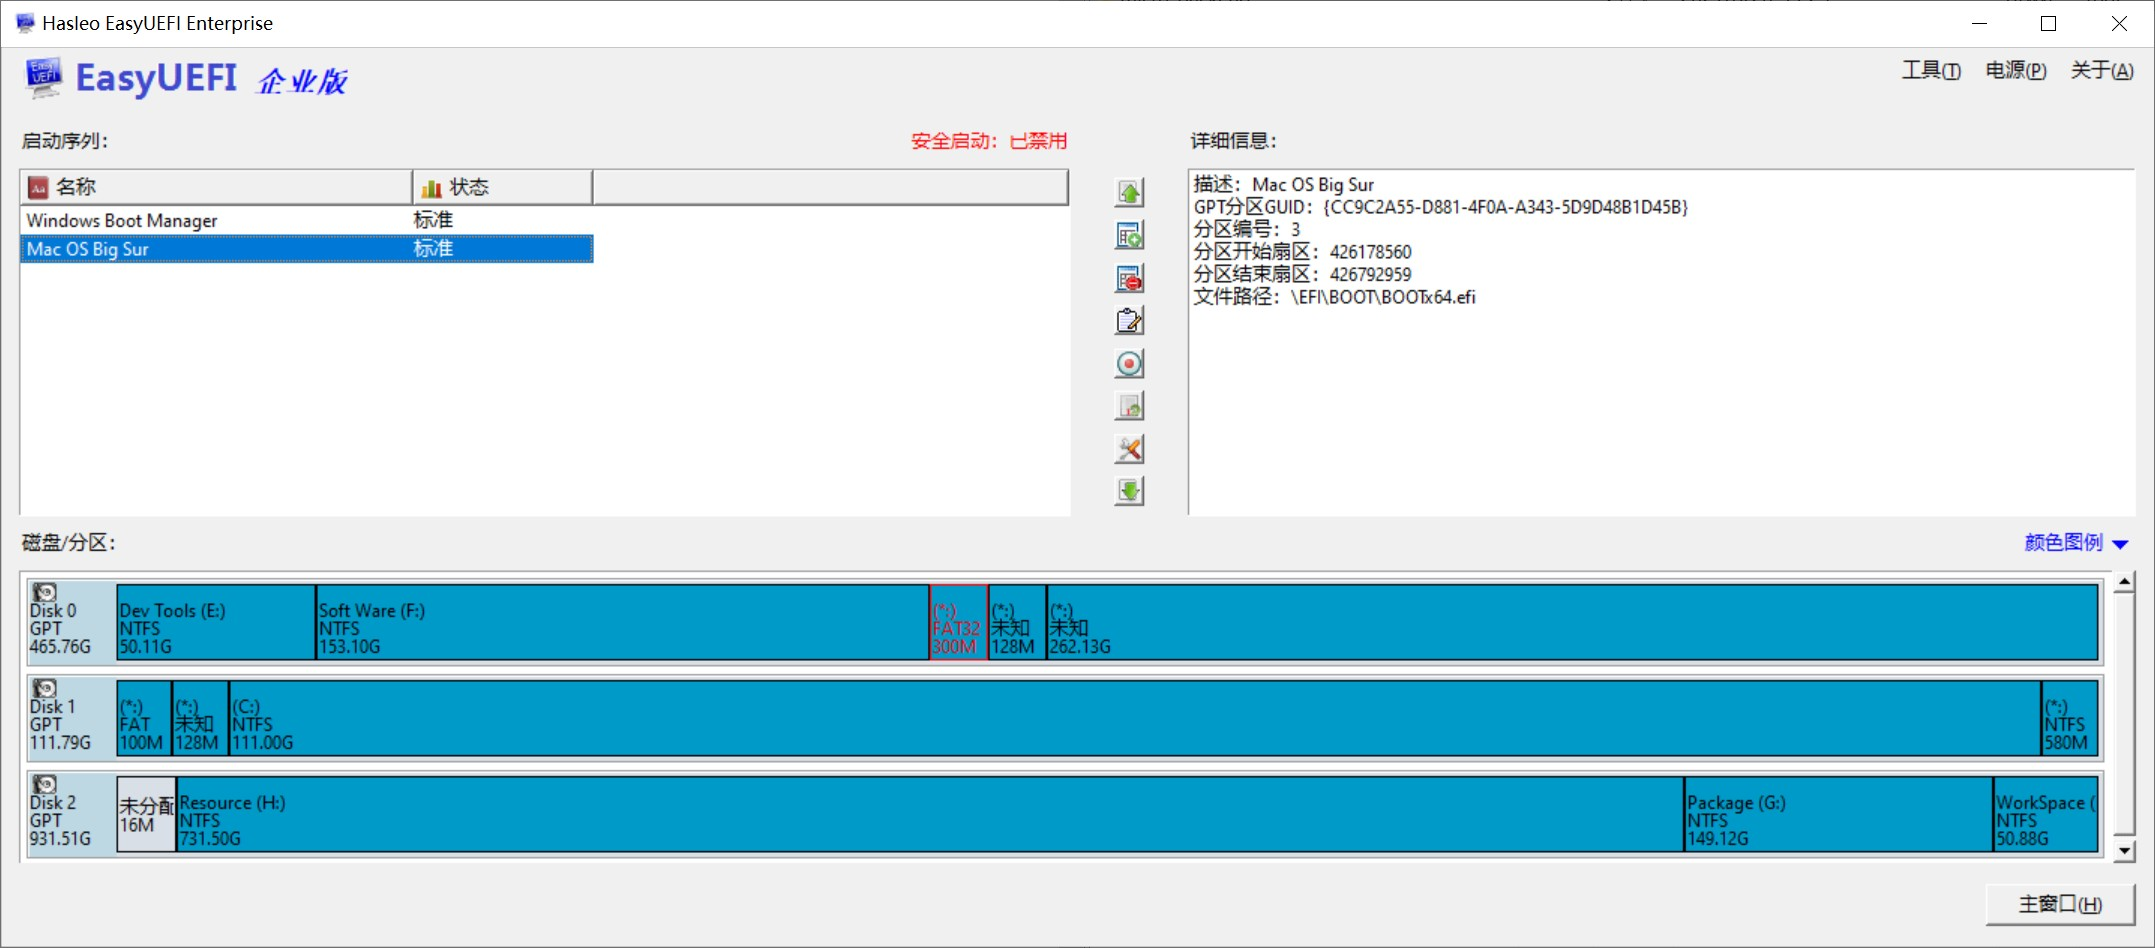Open advanced tools wrench-and-screwdriver icon
Image resolution: width=2155 pixels, height=948 pixels.
tap(1129, 449)
